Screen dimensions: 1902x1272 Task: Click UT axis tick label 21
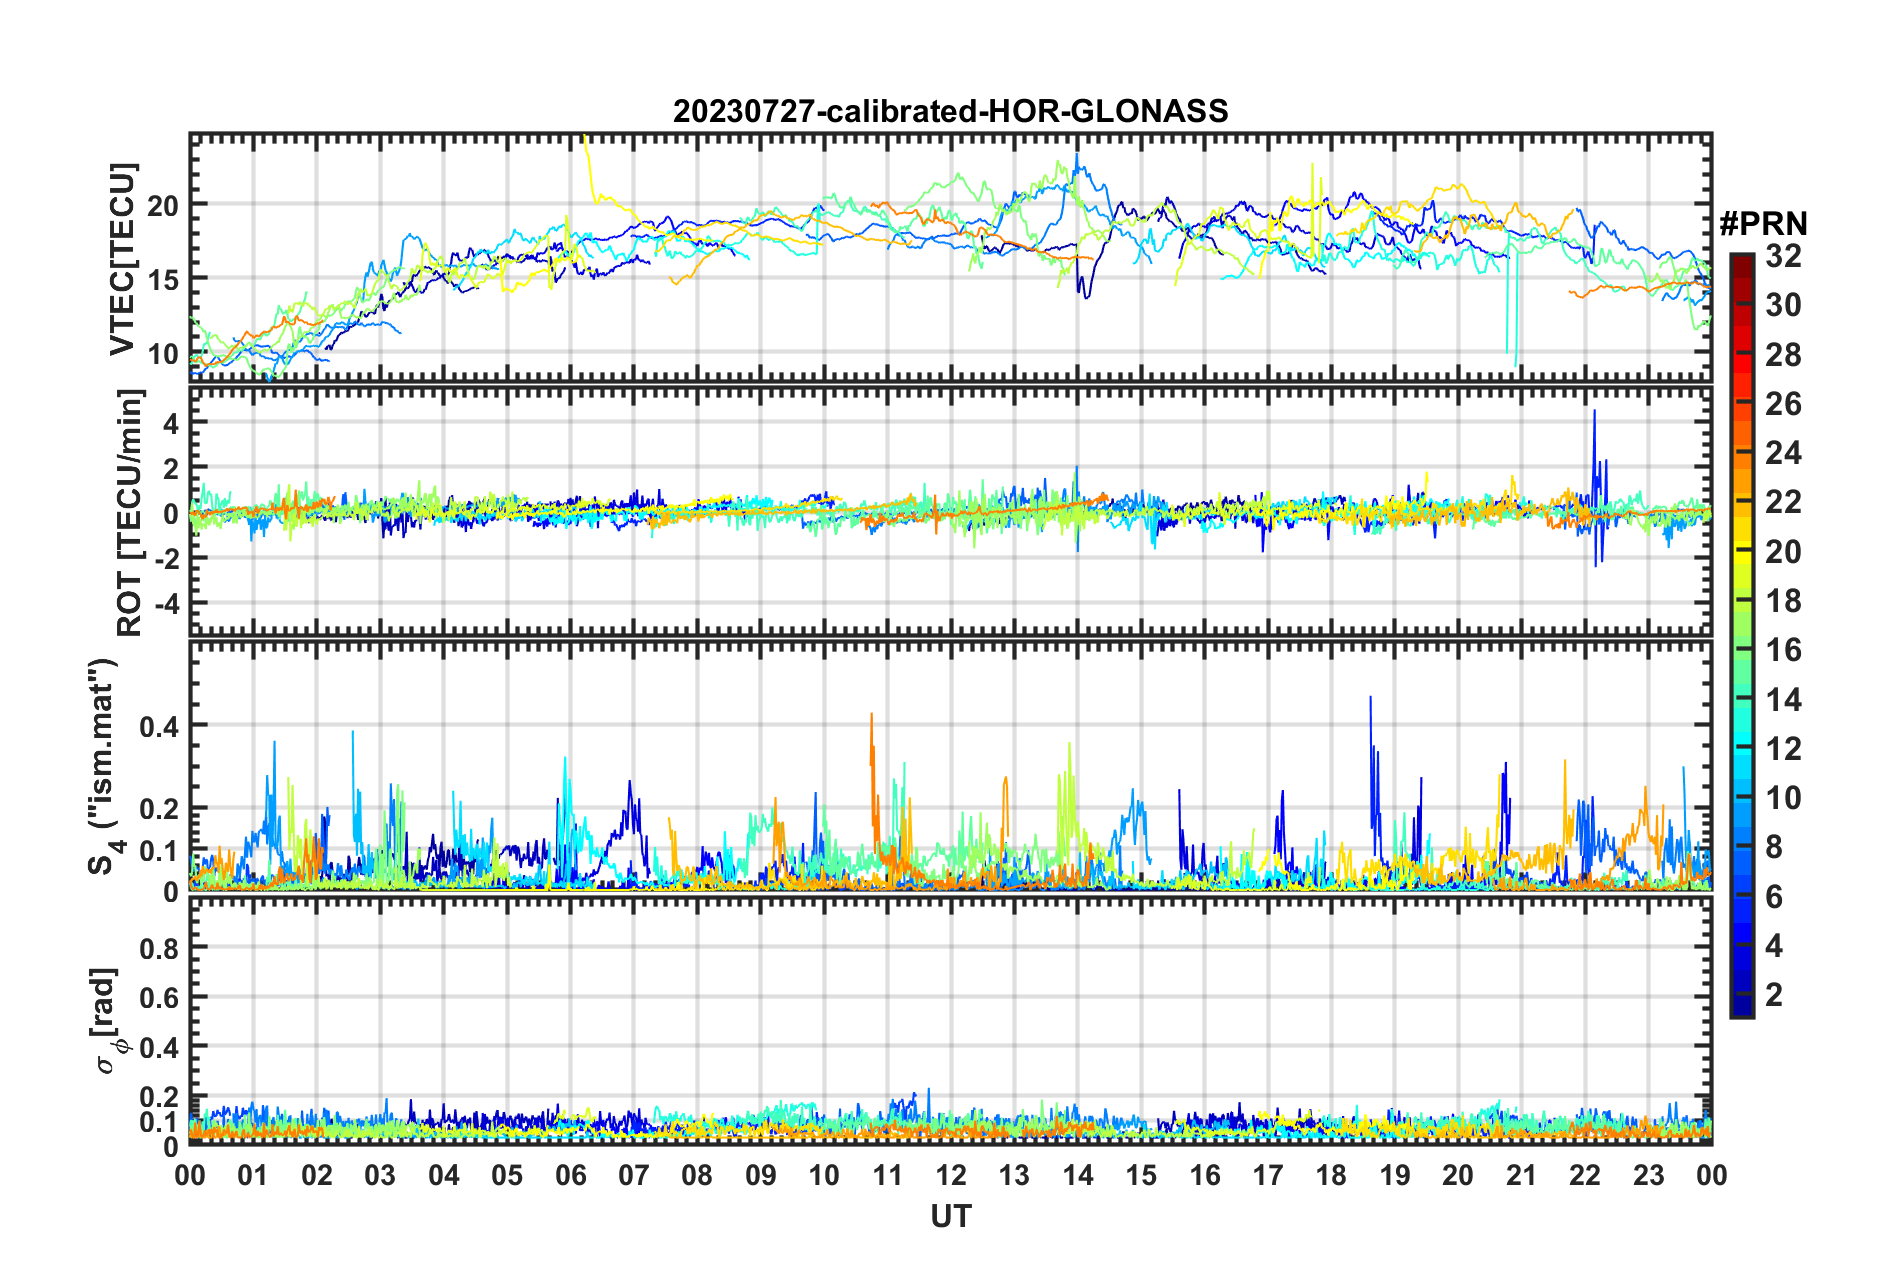coord(1522,1176)
